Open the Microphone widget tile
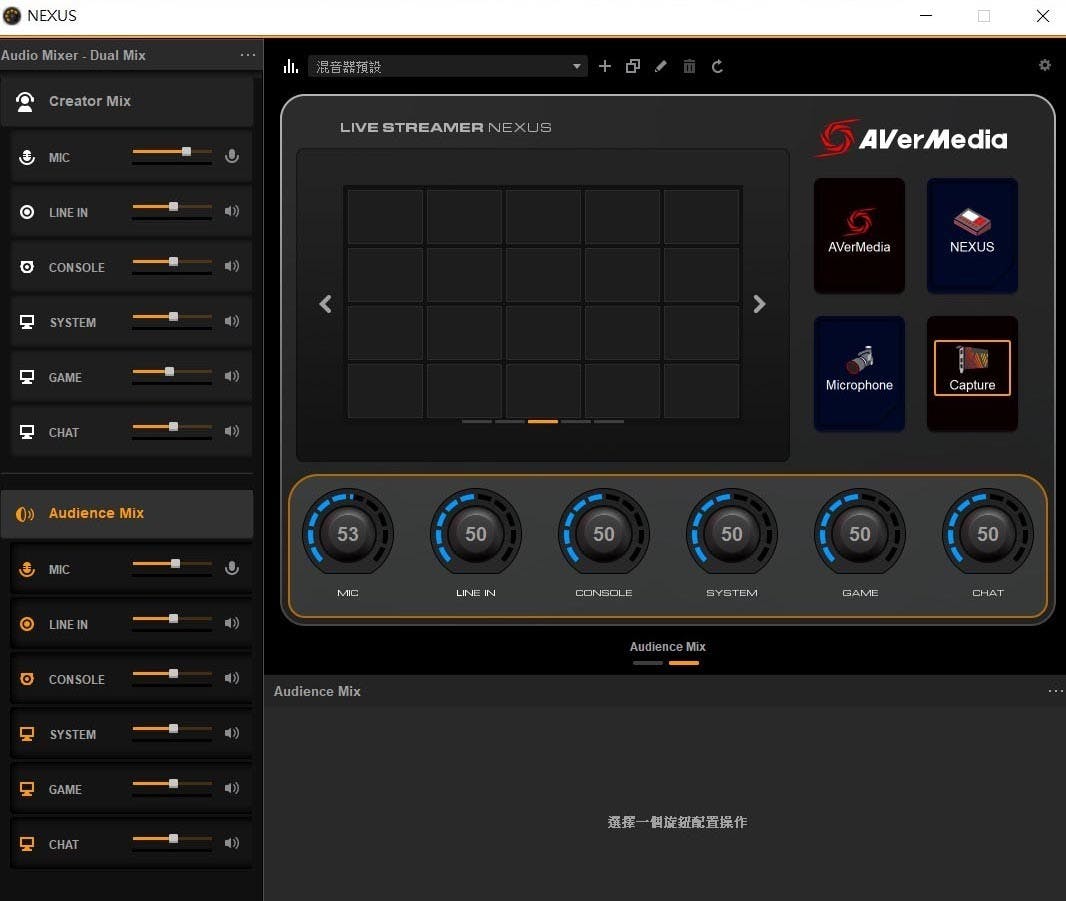This screenshot has width=1066, height=901. click(859, 373)
